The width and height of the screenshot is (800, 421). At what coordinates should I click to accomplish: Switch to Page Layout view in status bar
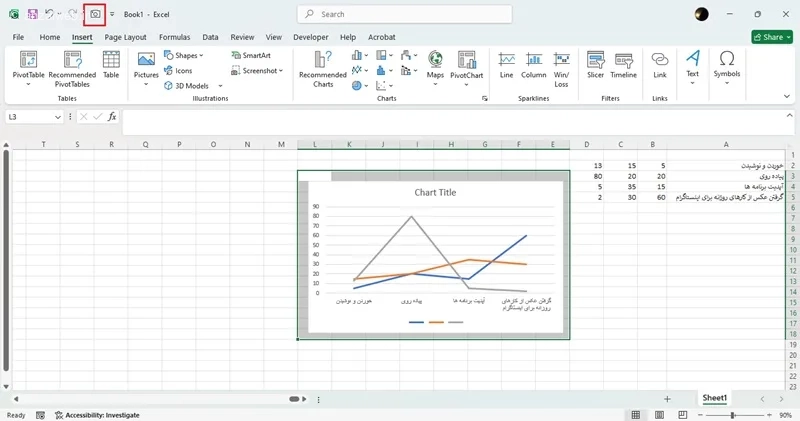[x=657, y=415]
